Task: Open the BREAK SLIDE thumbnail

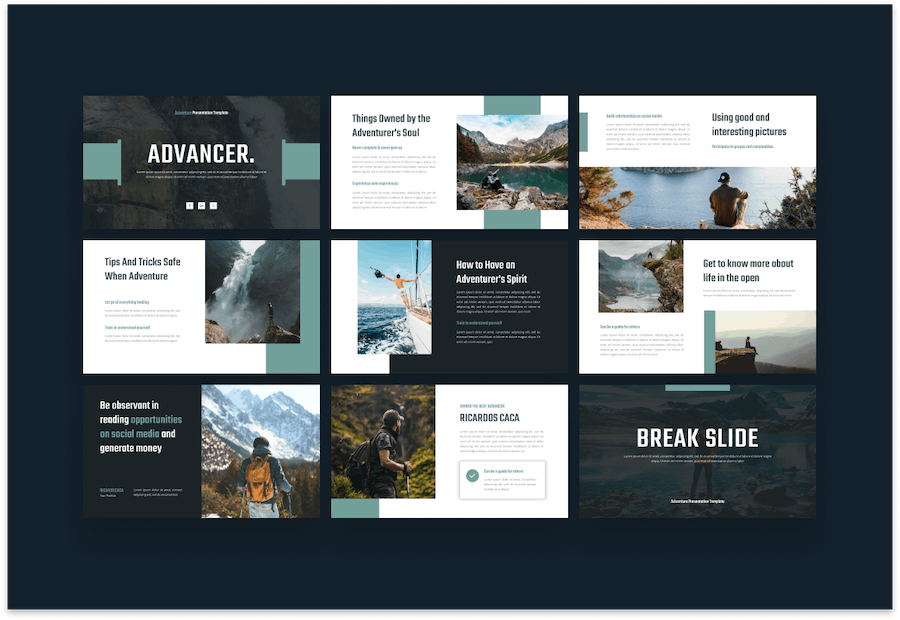Action: (697, 451)
